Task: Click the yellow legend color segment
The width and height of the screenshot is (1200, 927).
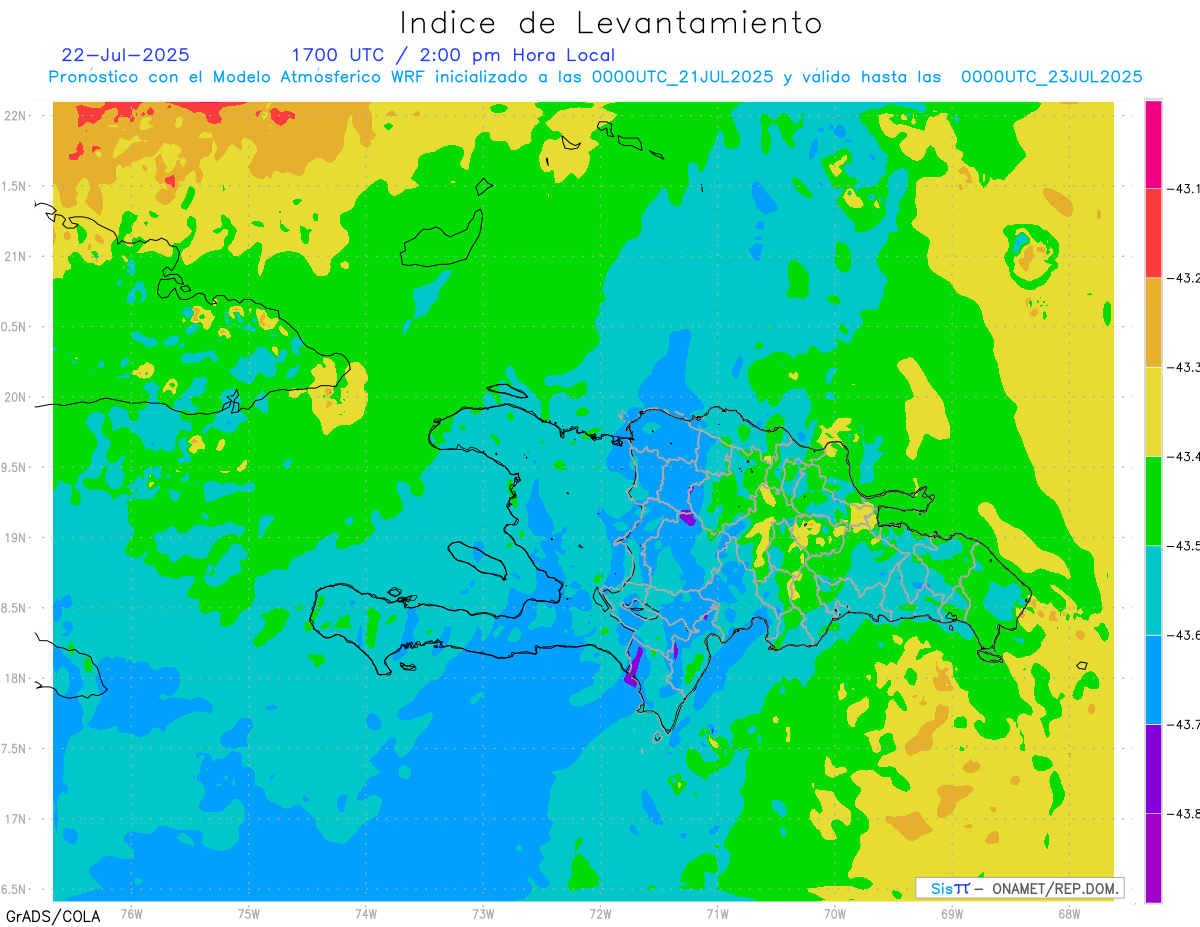Action: [1153, 411]
